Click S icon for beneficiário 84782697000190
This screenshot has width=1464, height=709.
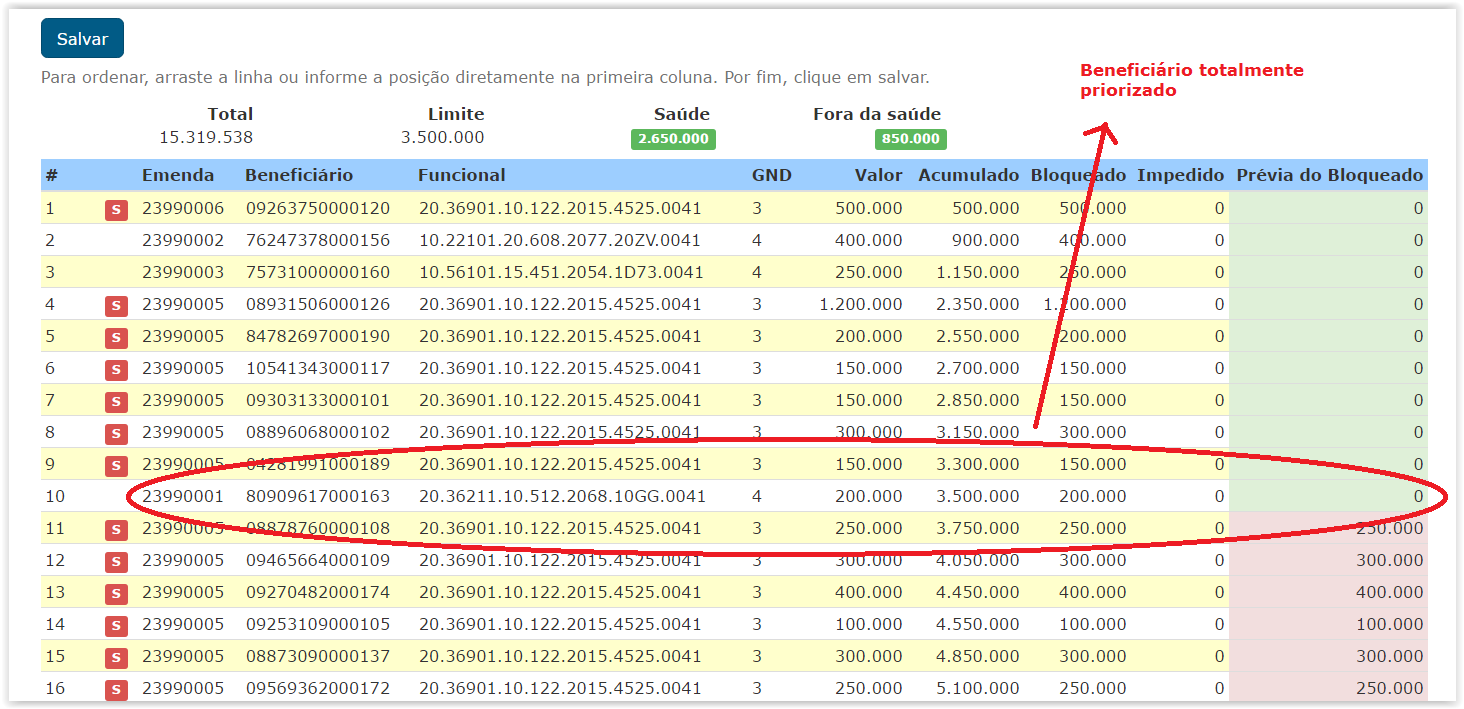116,337
